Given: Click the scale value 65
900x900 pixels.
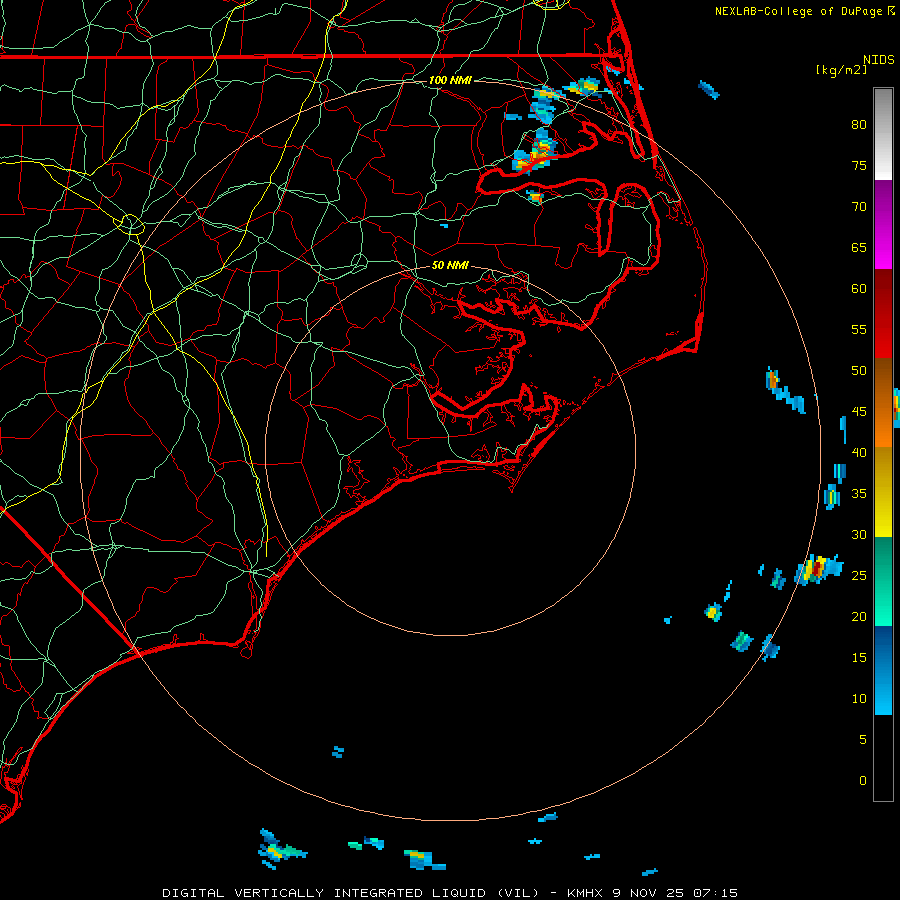Looking at the screenshot, I should coord(859,247).
